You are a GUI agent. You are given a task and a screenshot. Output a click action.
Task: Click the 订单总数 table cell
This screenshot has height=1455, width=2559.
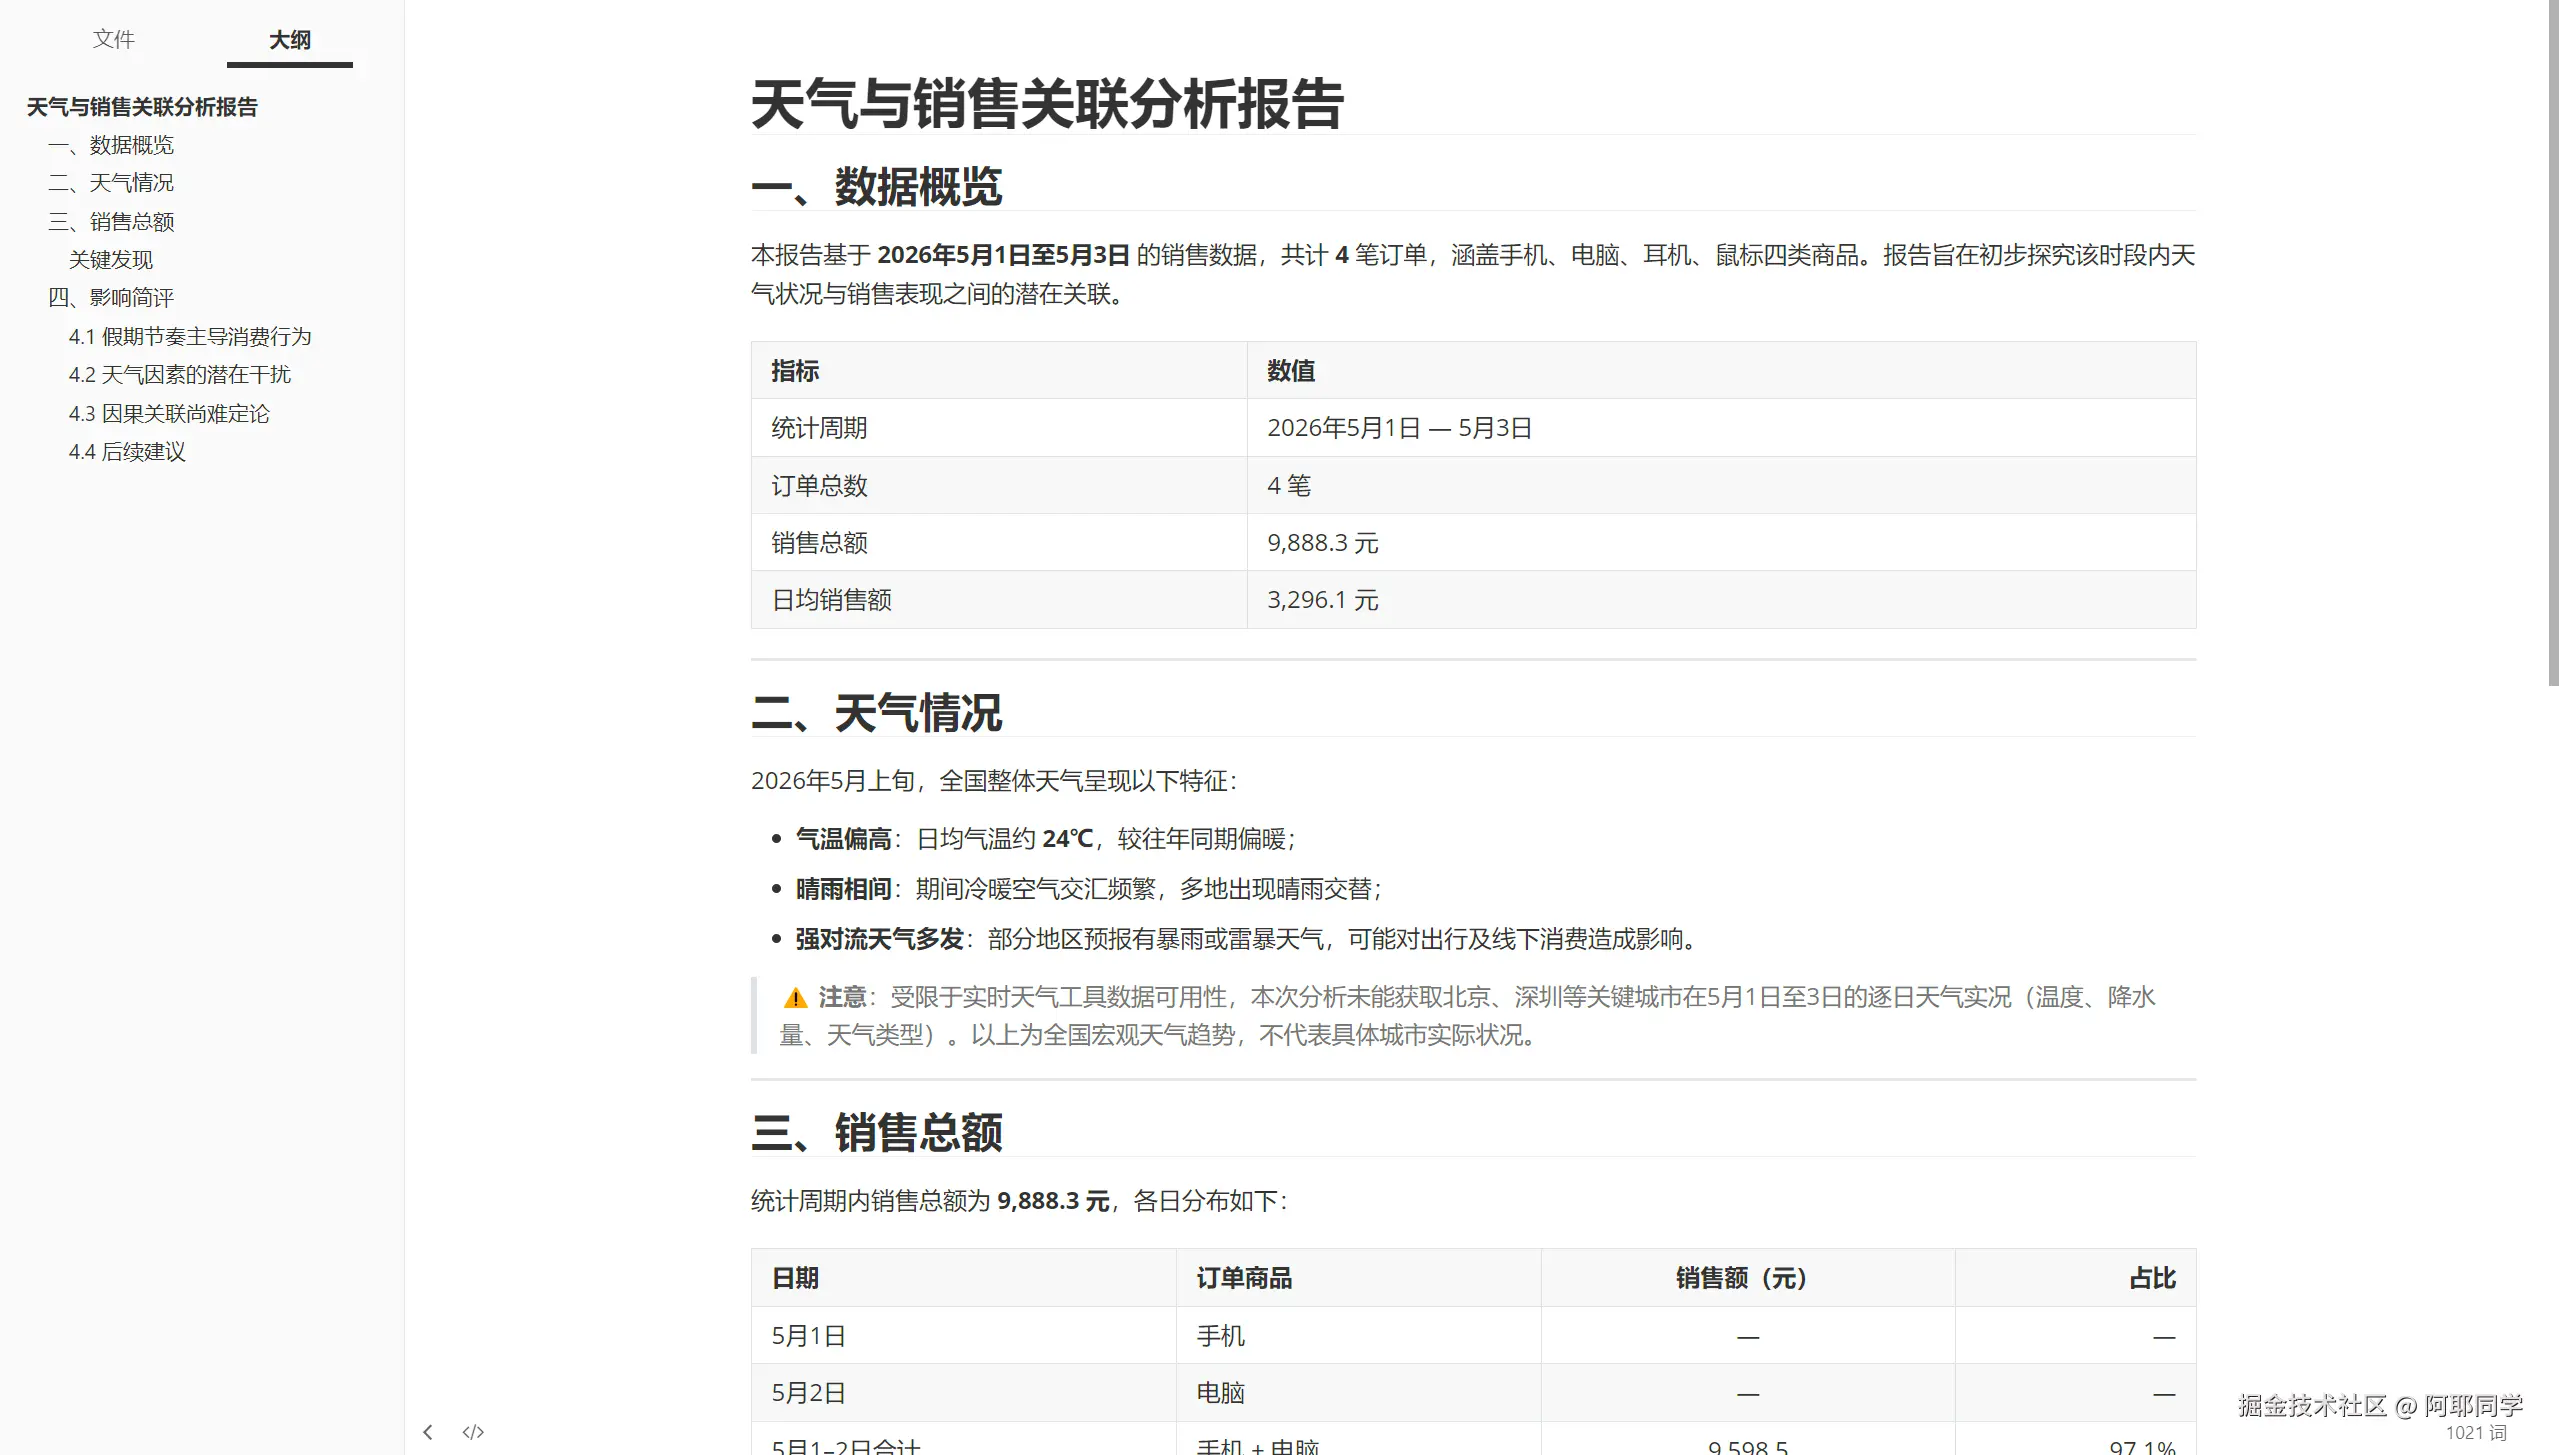(999, 486)
